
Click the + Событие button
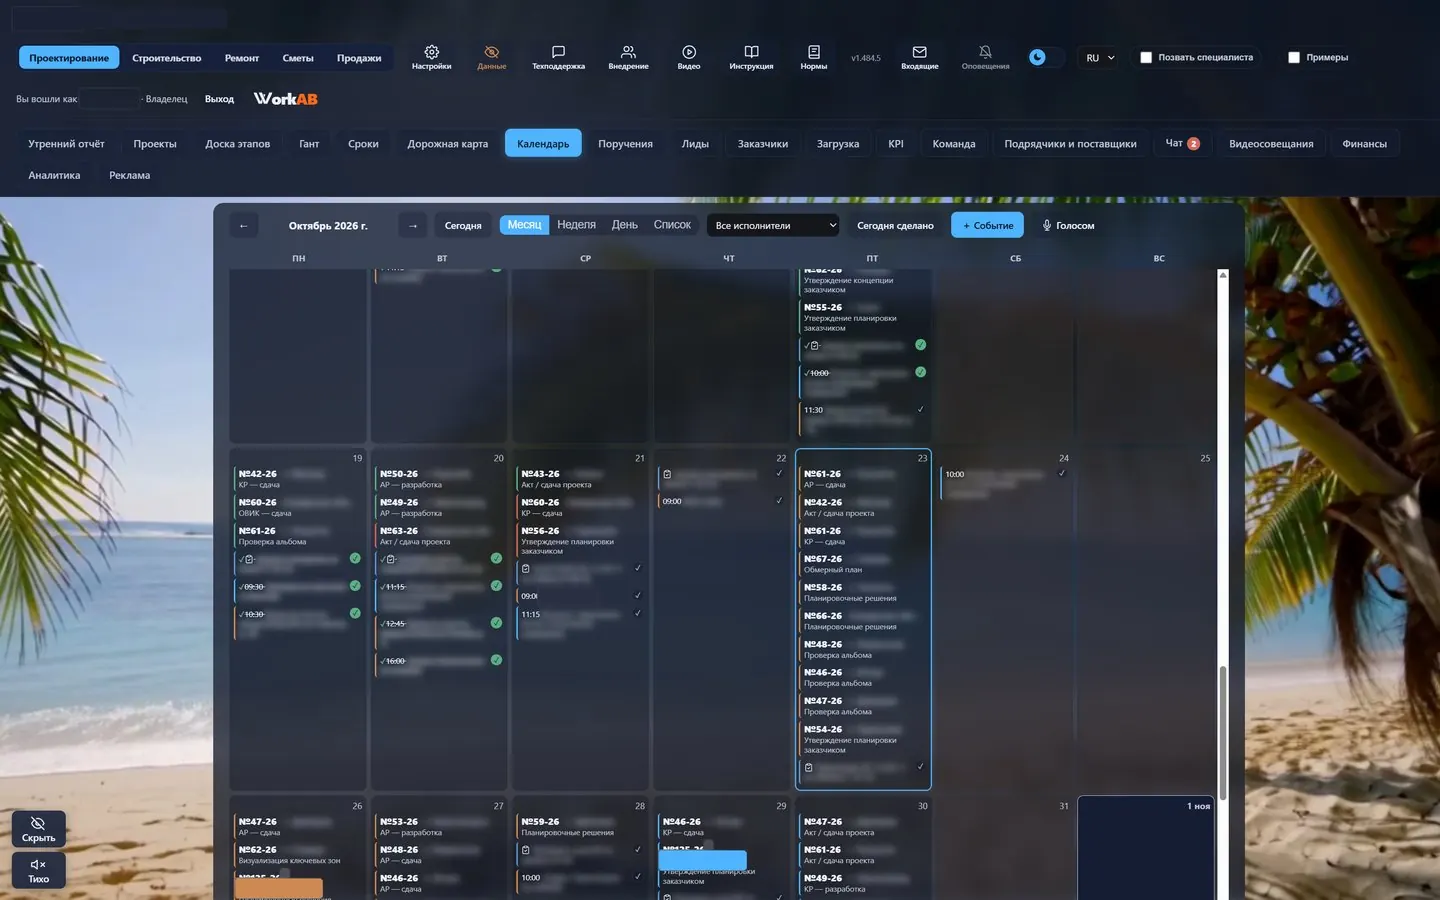point(987,226)
